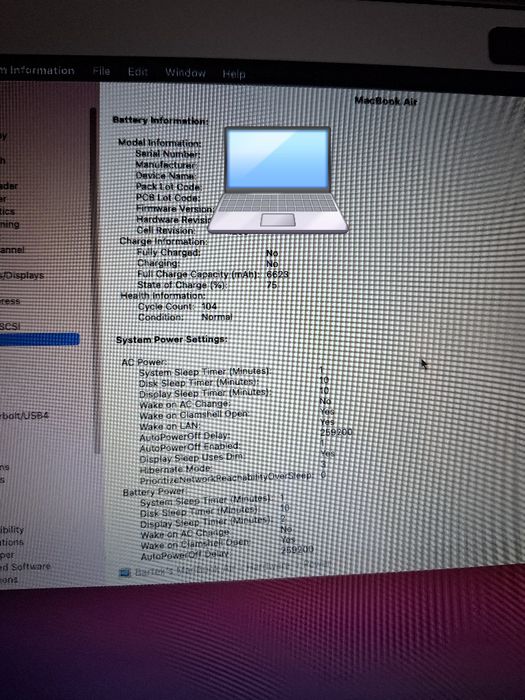Viewport: 525px width, 700px height.
Task: Click the AC Power heading
Action: coord(144,362)
